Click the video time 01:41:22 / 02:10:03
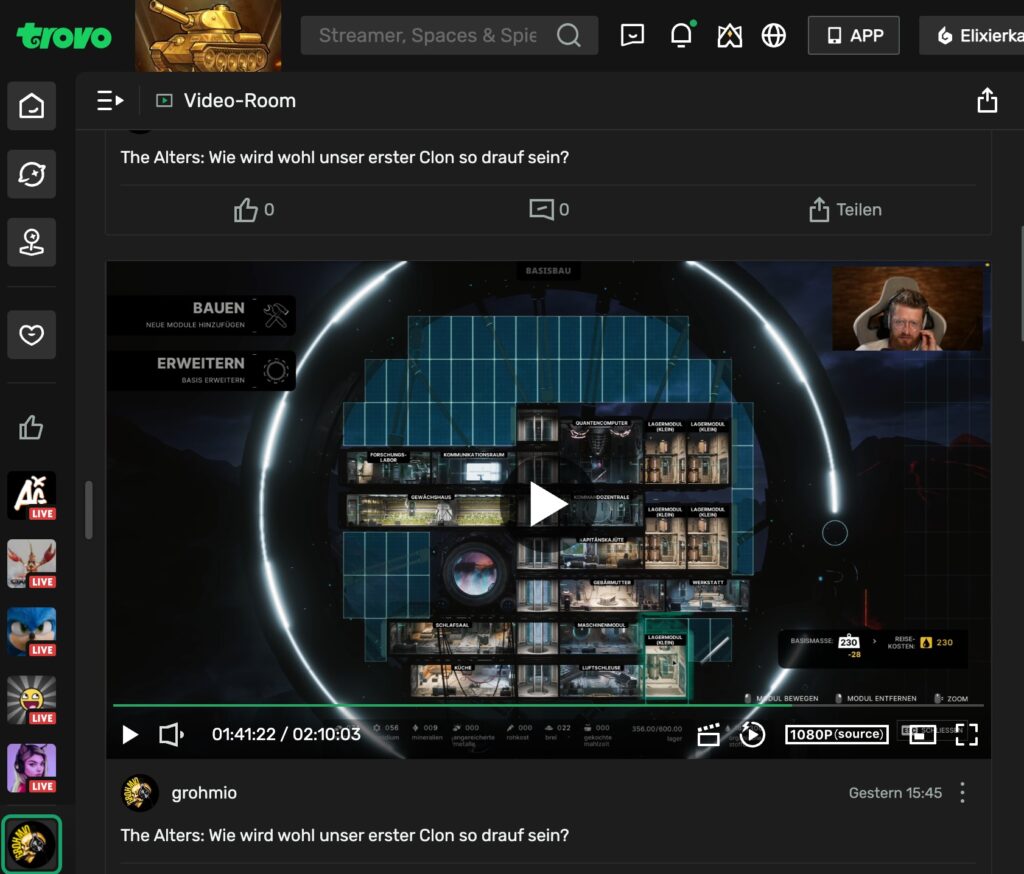This screenshot has width=1024, height=874. coord(286,735)
